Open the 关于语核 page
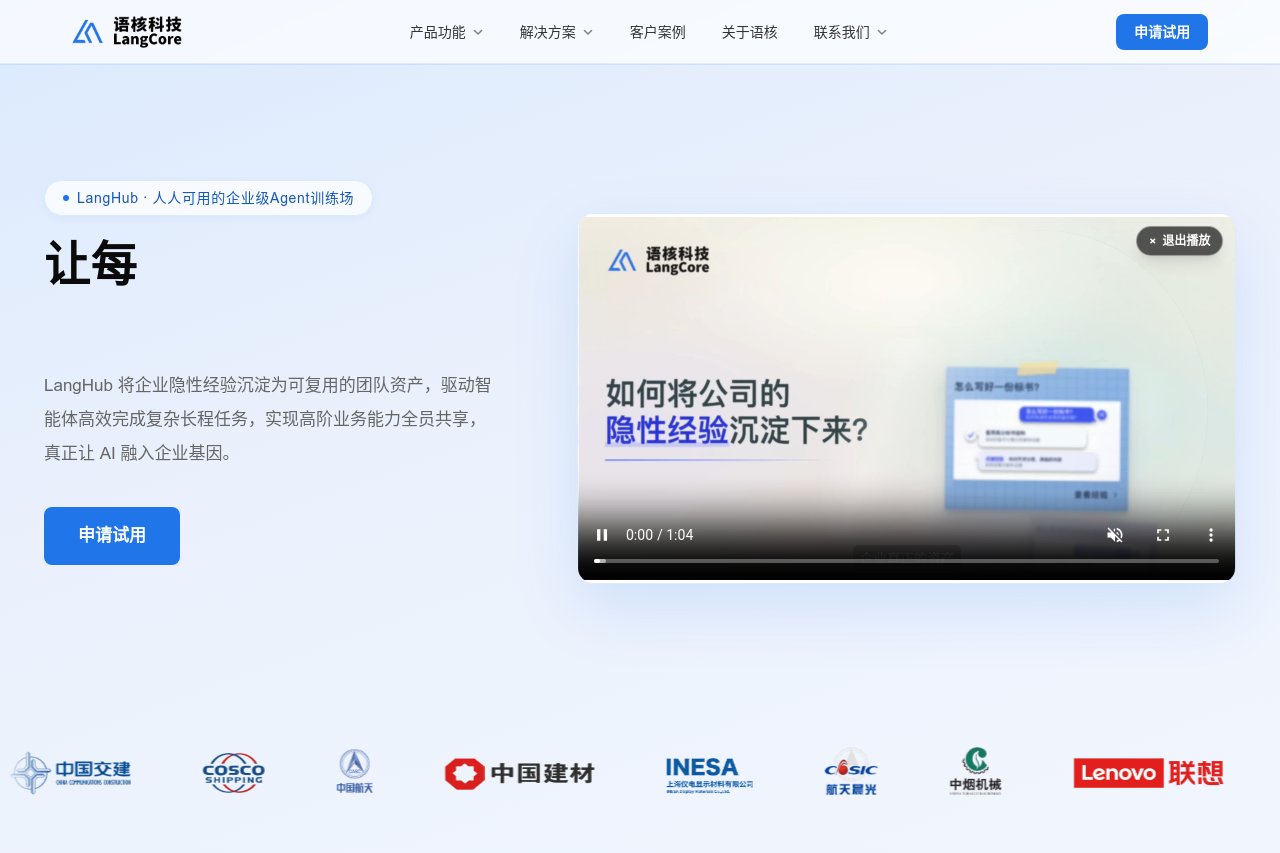This screenshot has height=853, width=1280. pos(750,32)
